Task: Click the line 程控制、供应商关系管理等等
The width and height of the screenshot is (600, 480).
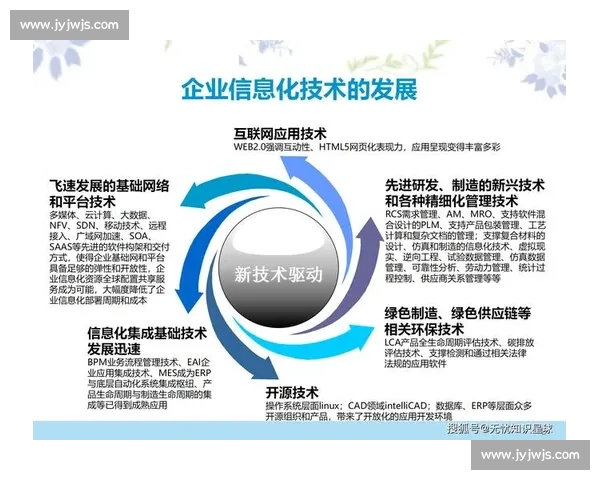Action: [x=443, y=278]
